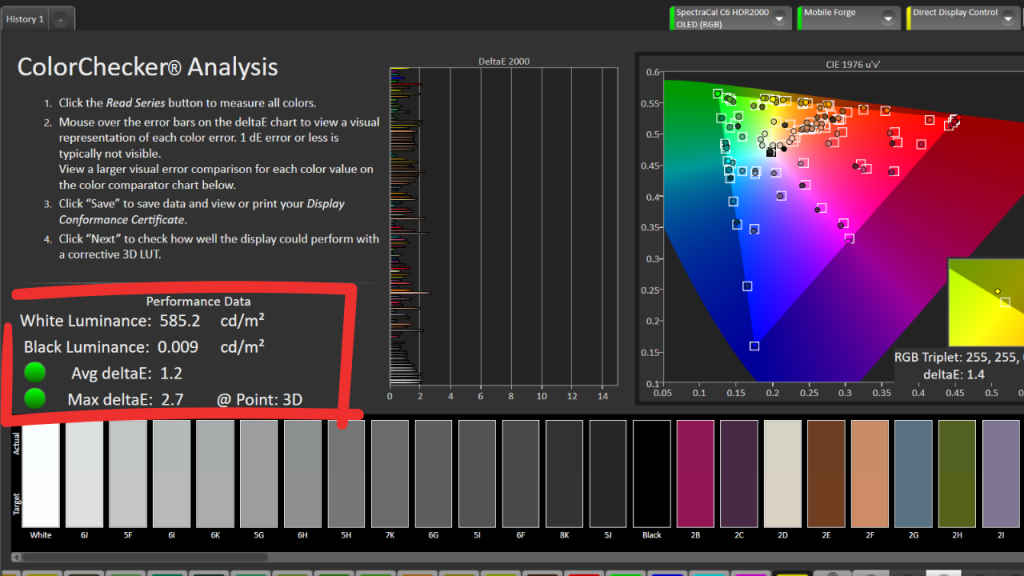Choose the brown 2E color patch
The width and height of the screenshot is (1024, 576).
(826, 473)
